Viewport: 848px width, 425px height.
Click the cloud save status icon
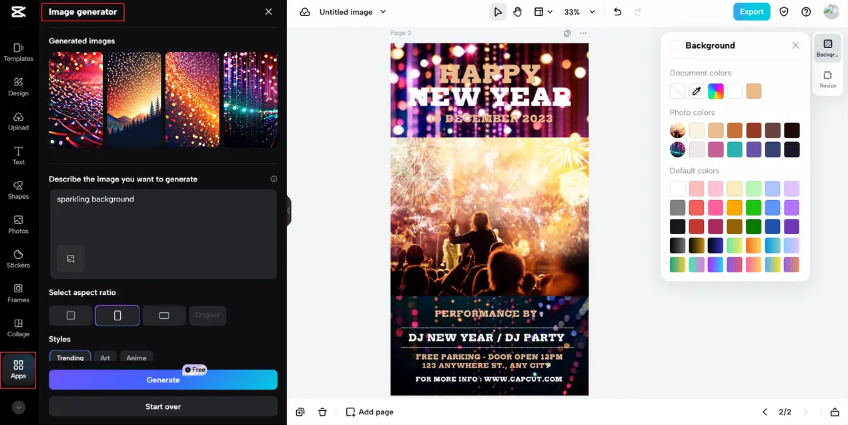tap(305, 12)
